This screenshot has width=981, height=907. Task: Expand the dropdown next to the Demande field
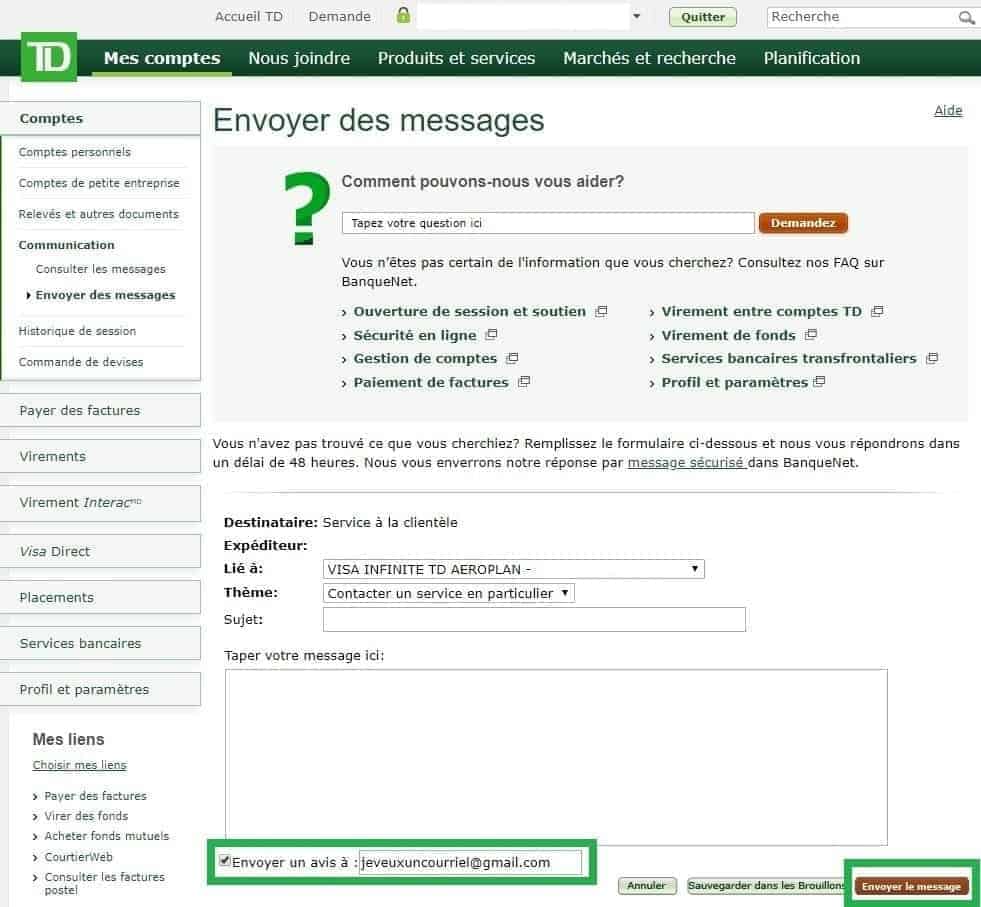(634, 17)
